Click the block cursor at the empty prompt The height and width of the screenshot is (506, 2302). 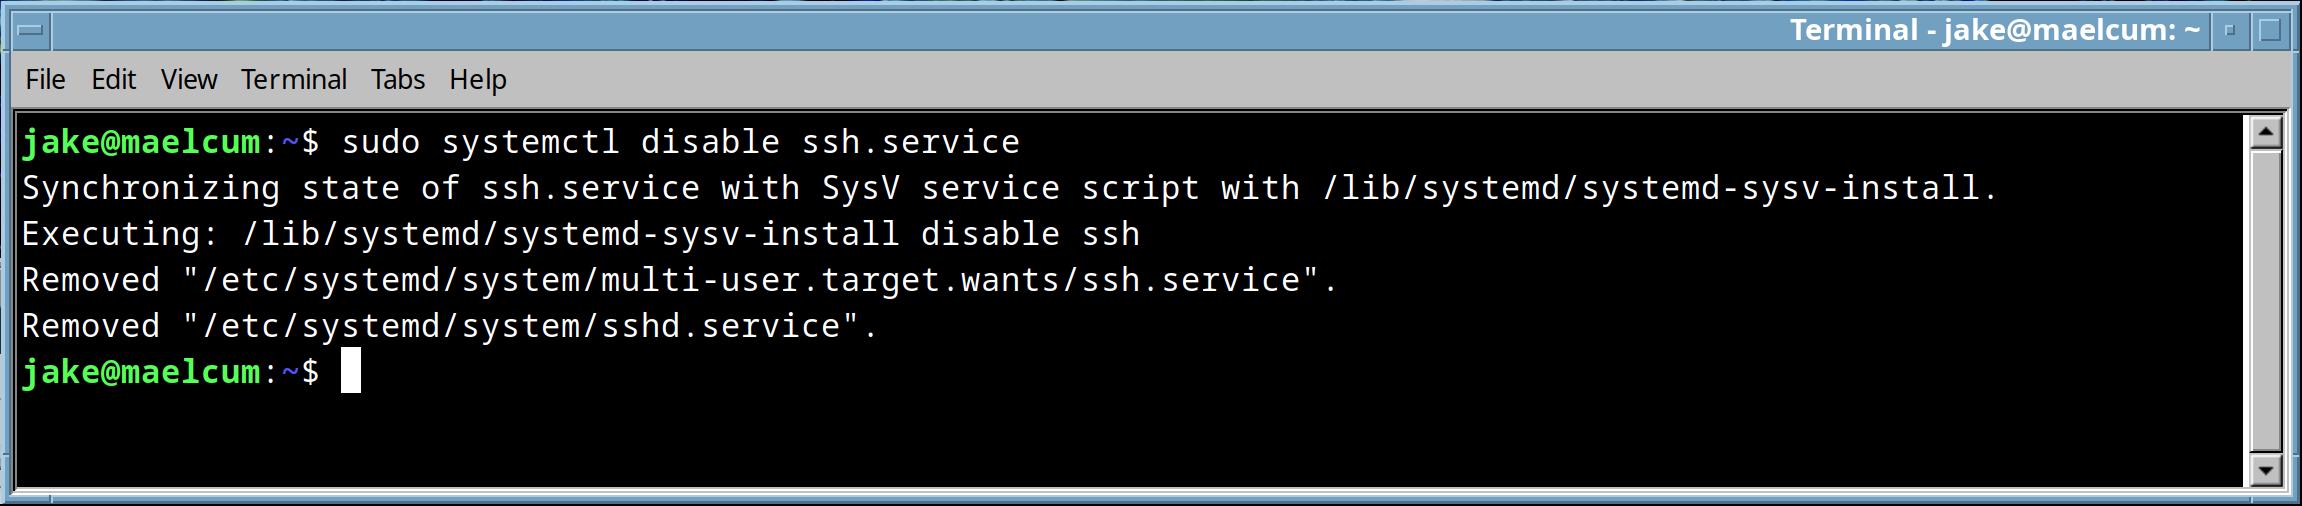351,371
